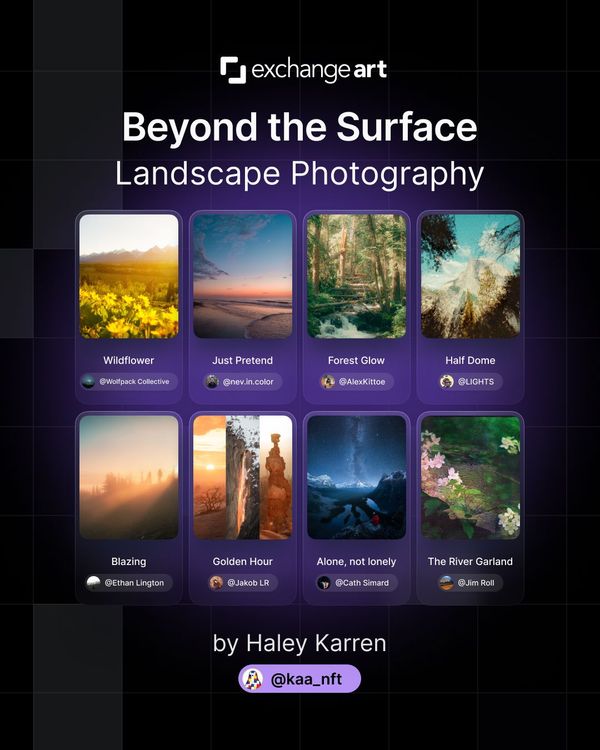Click the @Wolfpack Collective artist tag

click(x=129, y=382)
